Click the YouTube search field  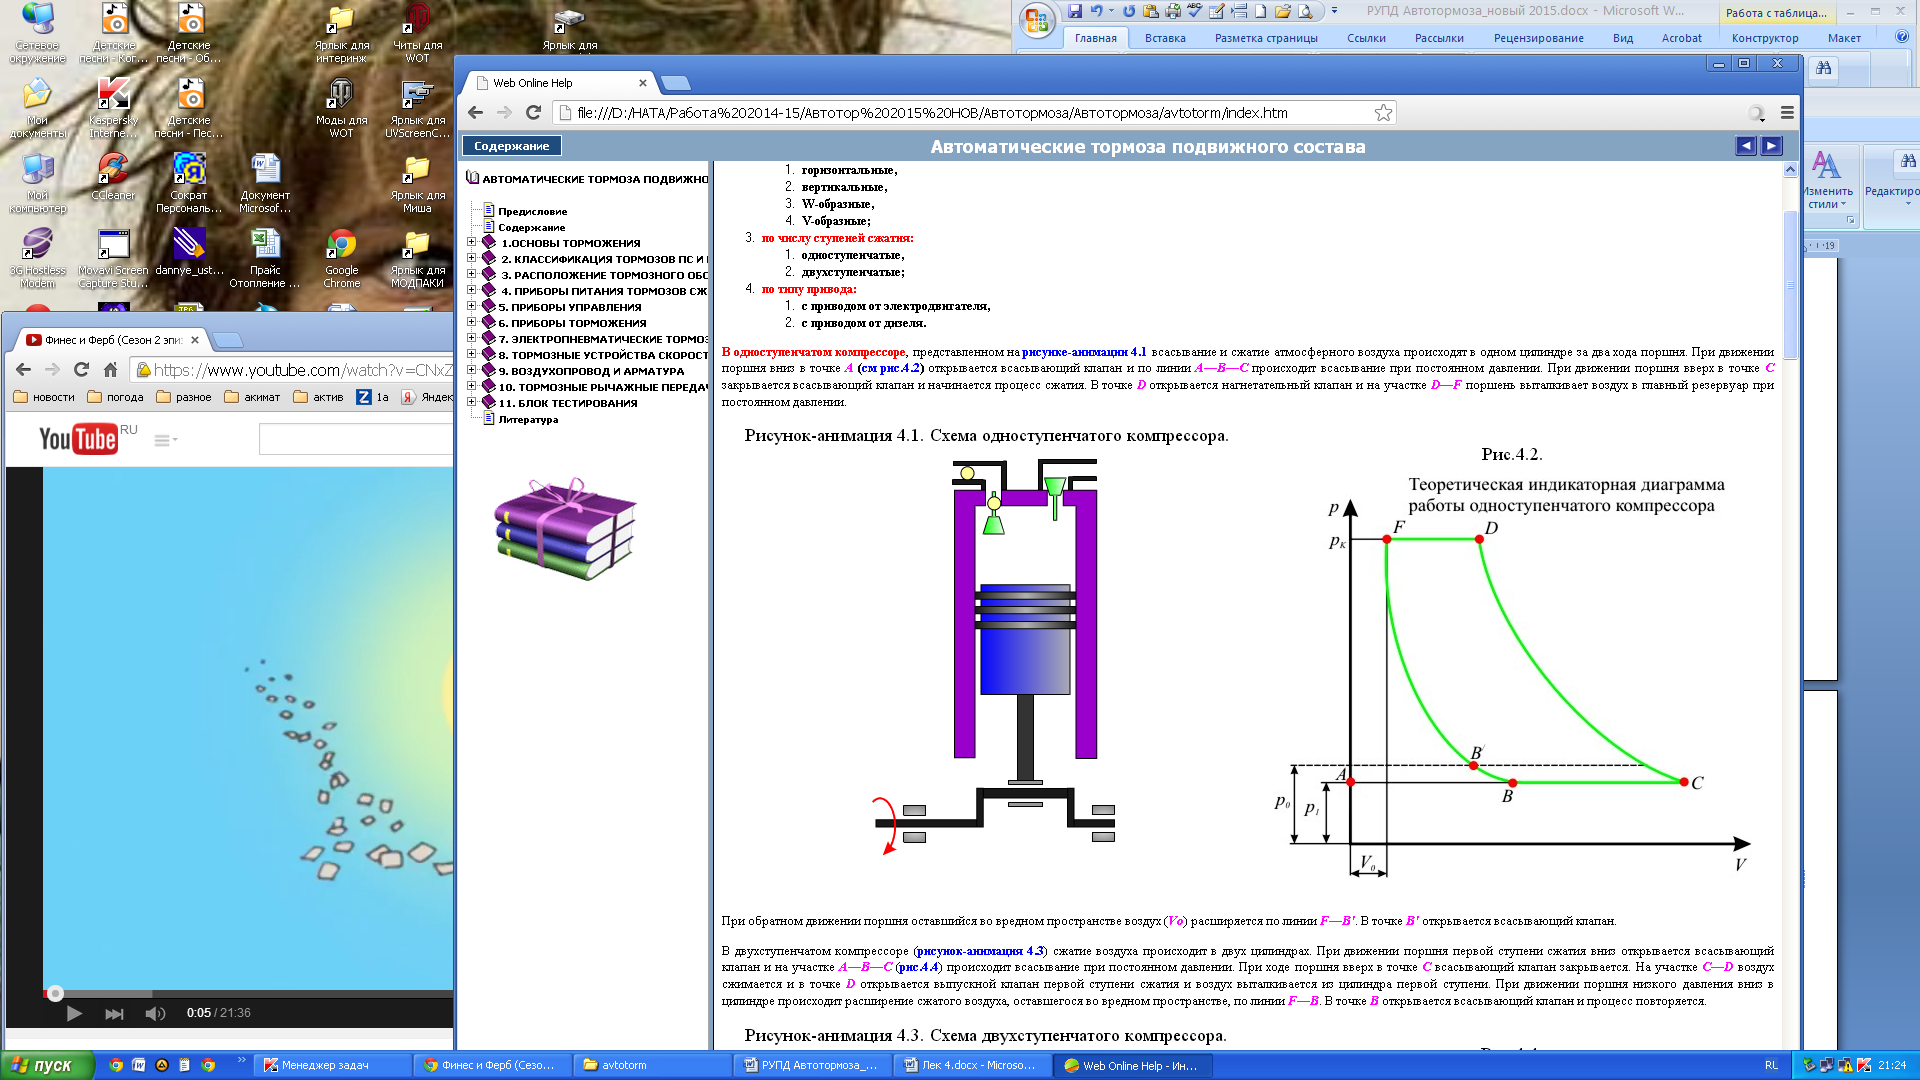(x=355, y=439)
